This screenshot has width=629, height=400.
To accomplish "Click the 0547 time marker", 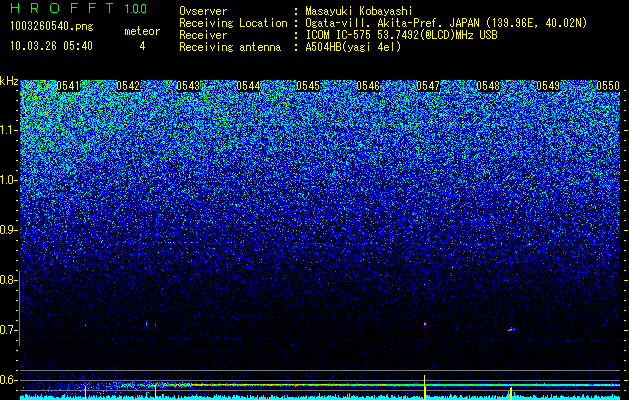I will (x=428, y=86).
